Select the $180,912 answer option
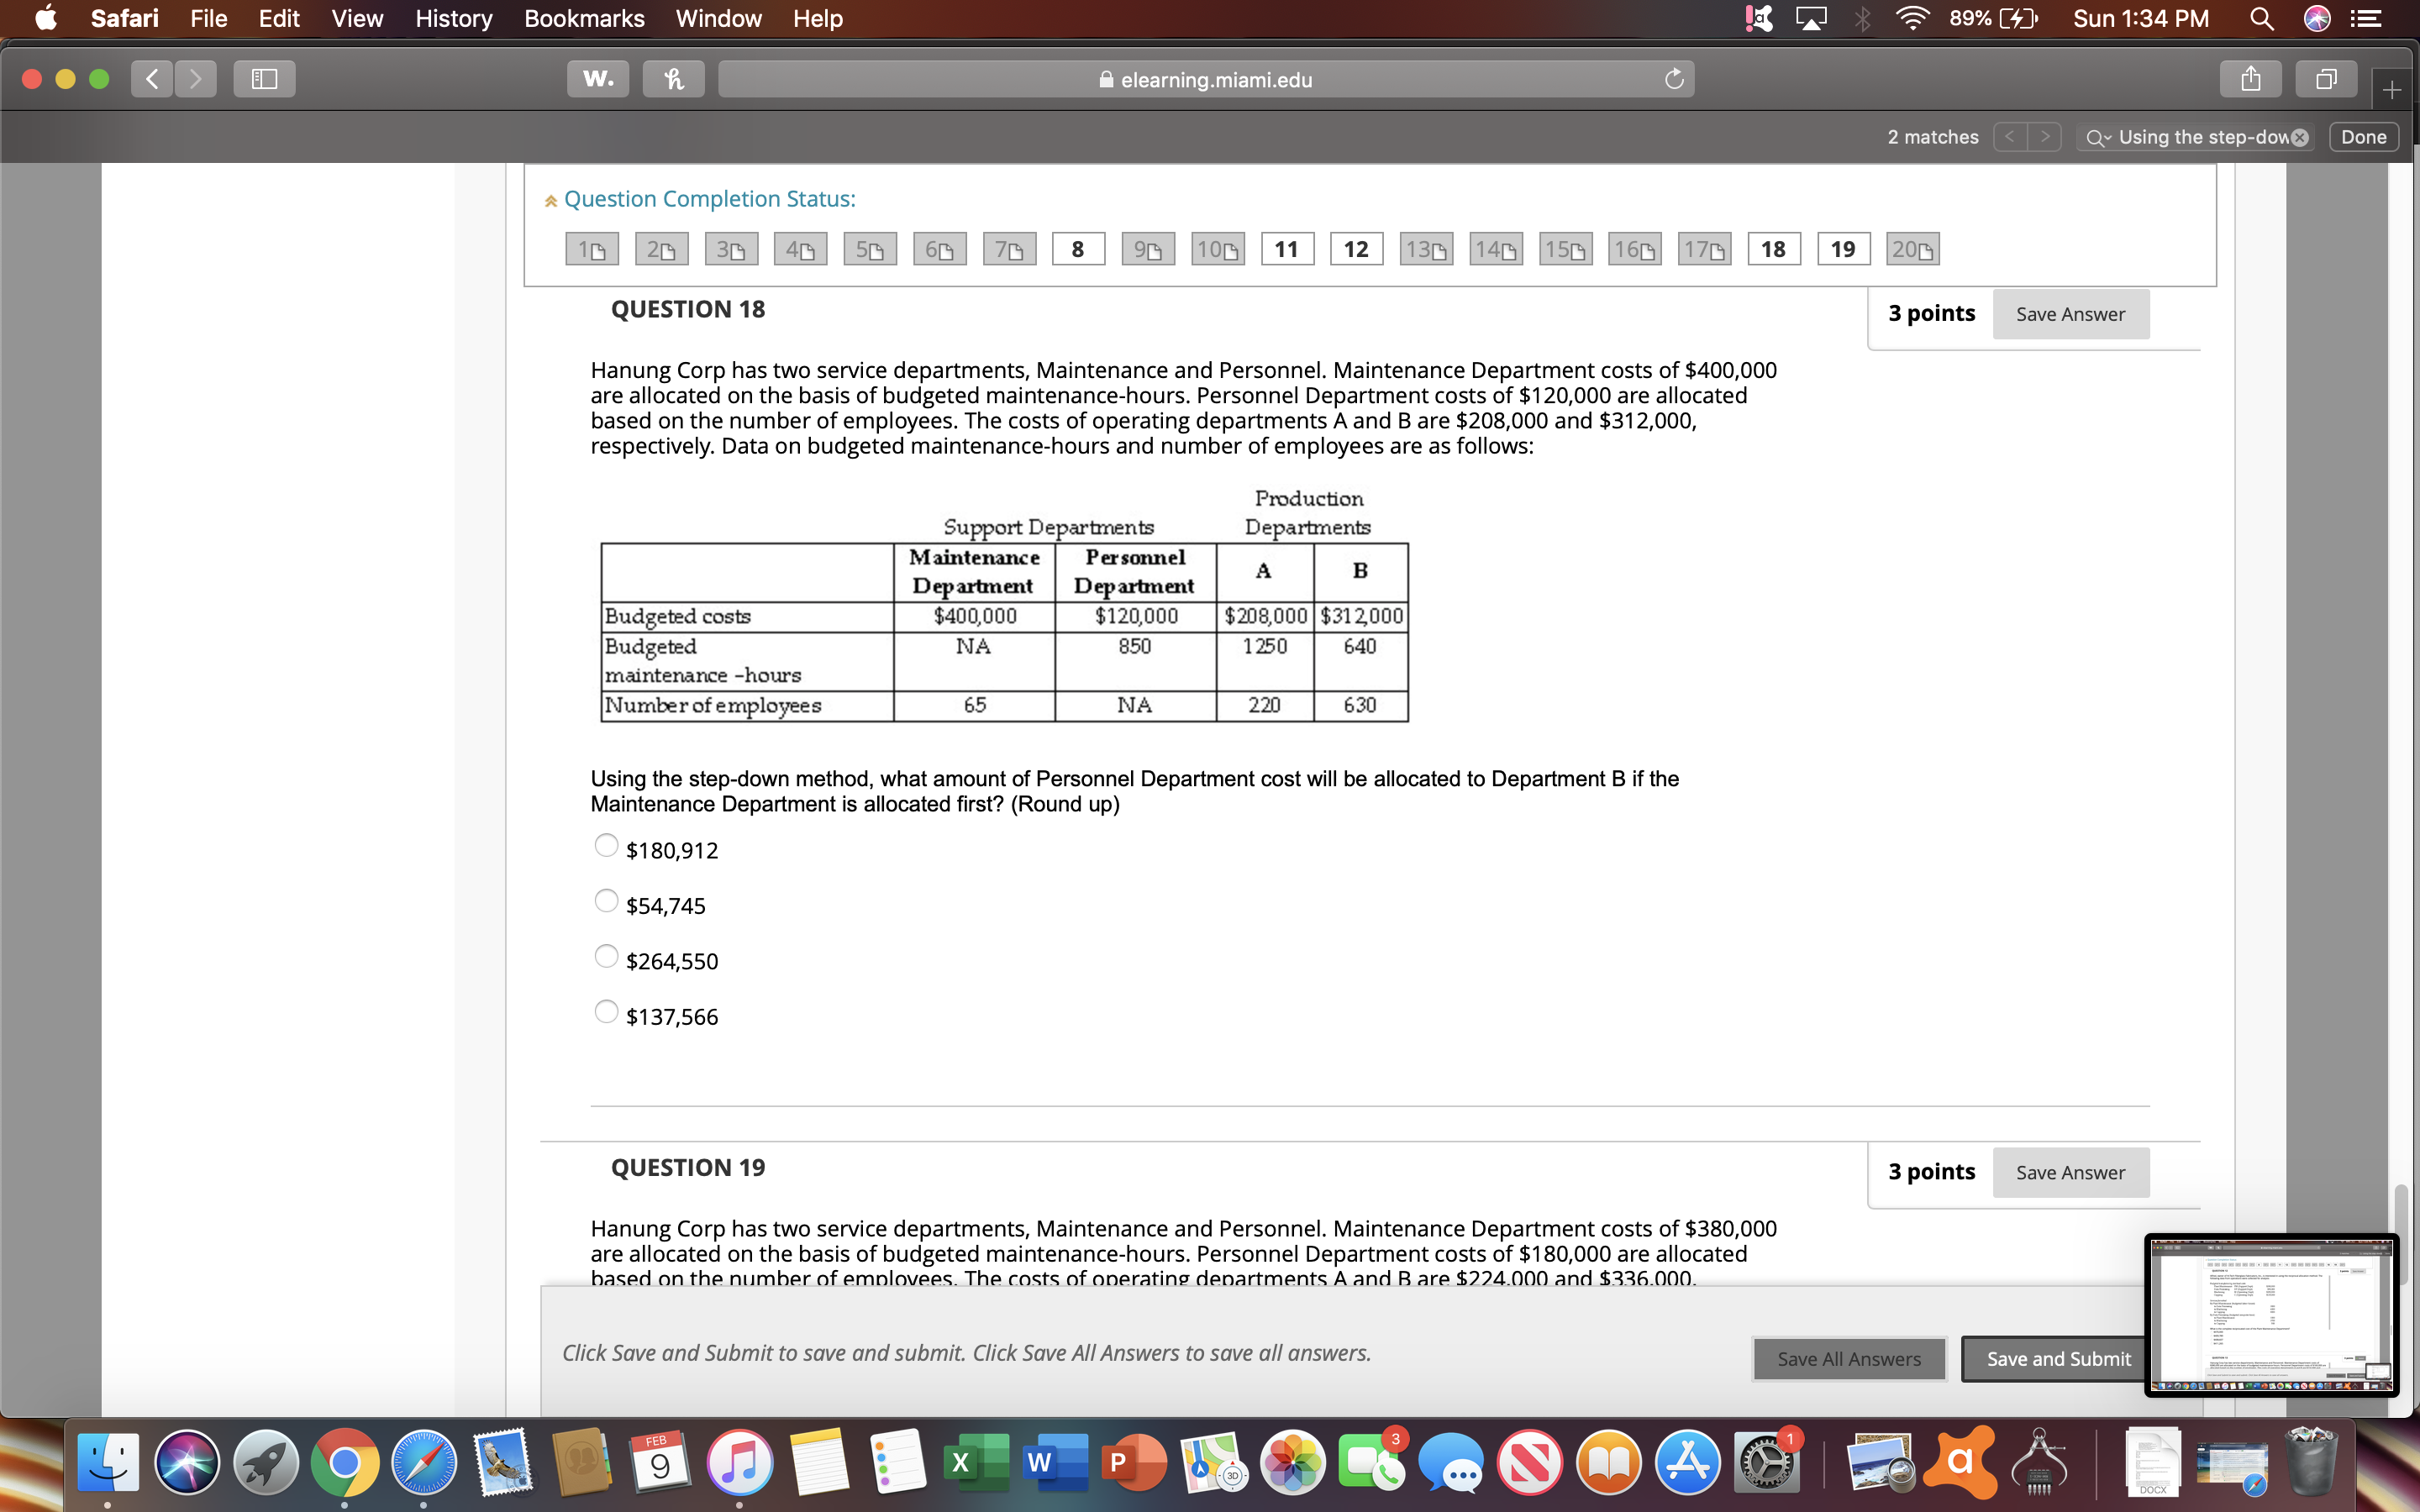Screen dimensions: 2420x1512 coord(607,845)
